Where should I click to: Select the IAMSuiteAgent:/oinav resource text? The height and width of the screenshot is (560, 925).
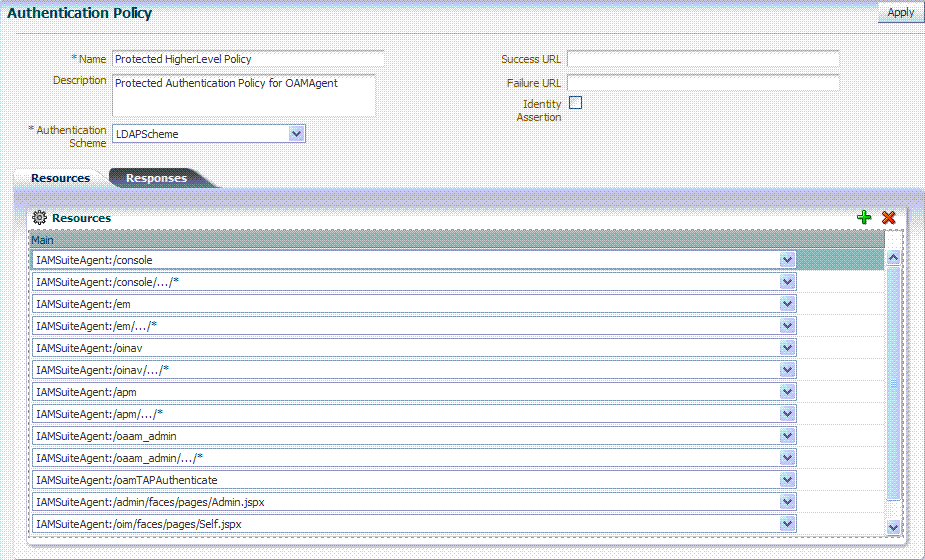click(89, 348)
